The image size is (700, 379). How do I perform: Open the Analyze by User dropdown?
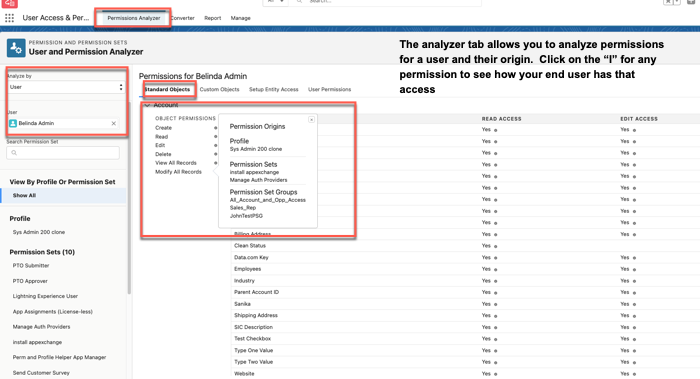click(x=65, y=87)
